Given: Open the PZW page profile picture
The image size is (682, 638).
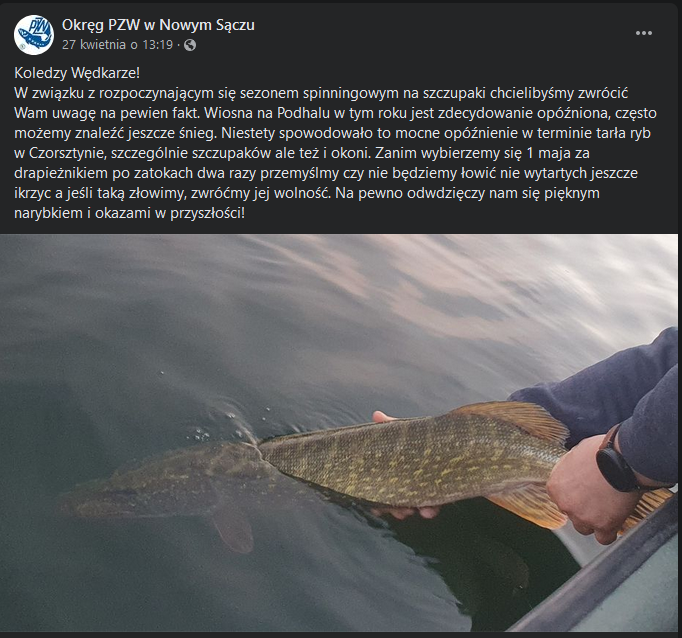Looking at the screenshot, I should click(x=34, y=35).
